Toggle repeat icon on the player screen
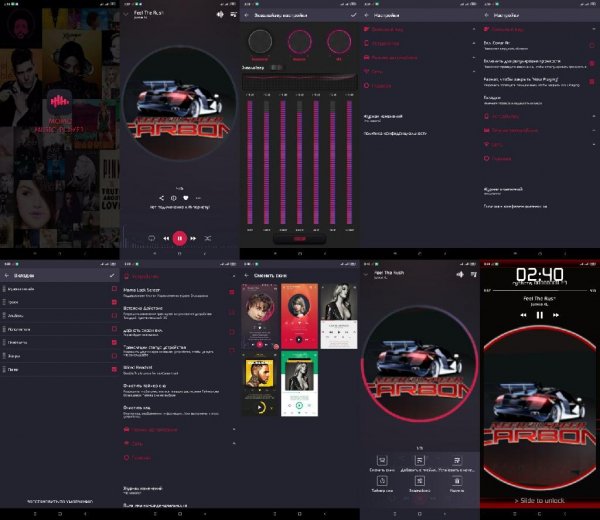This screenshot has height=520, width=600. click(152, 238)
